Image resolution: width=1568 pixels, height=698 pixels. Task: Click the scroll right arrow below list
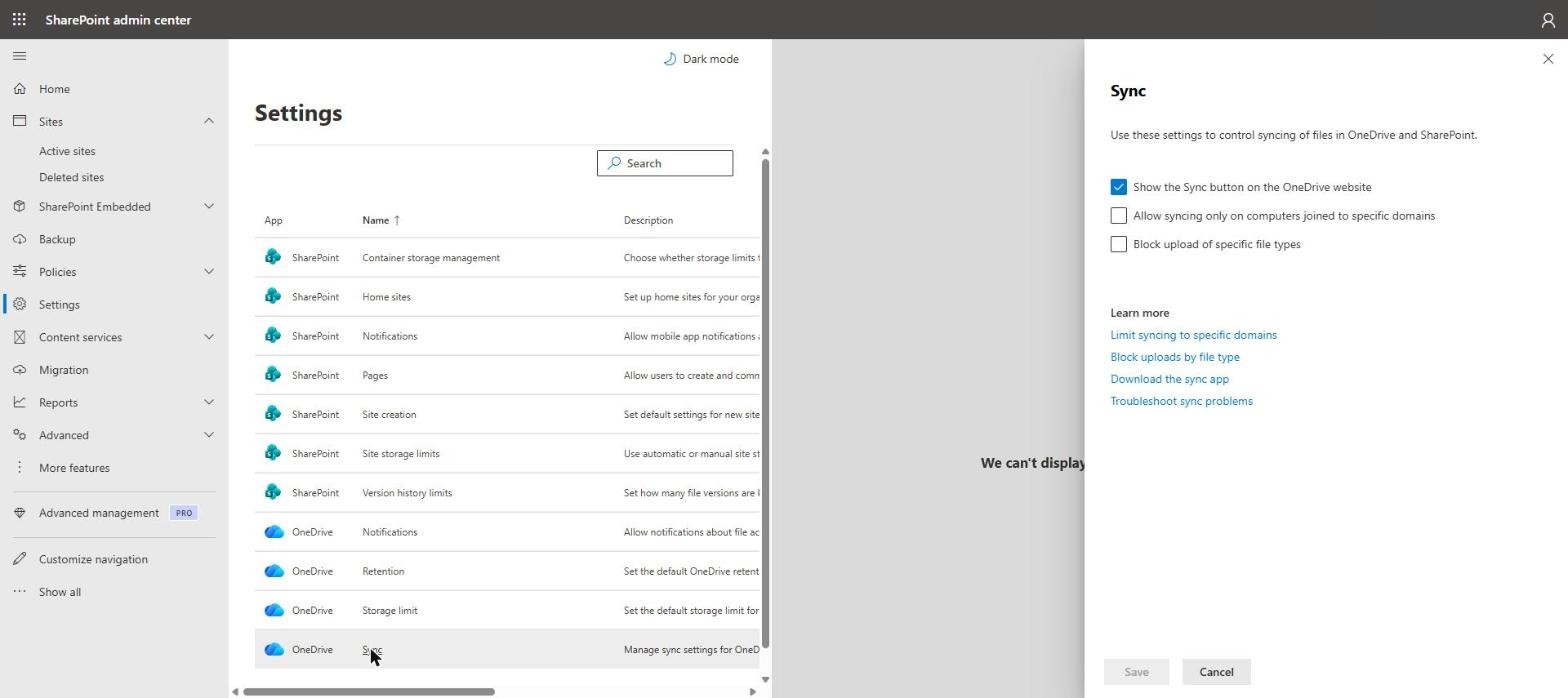[x=753, y=691]
